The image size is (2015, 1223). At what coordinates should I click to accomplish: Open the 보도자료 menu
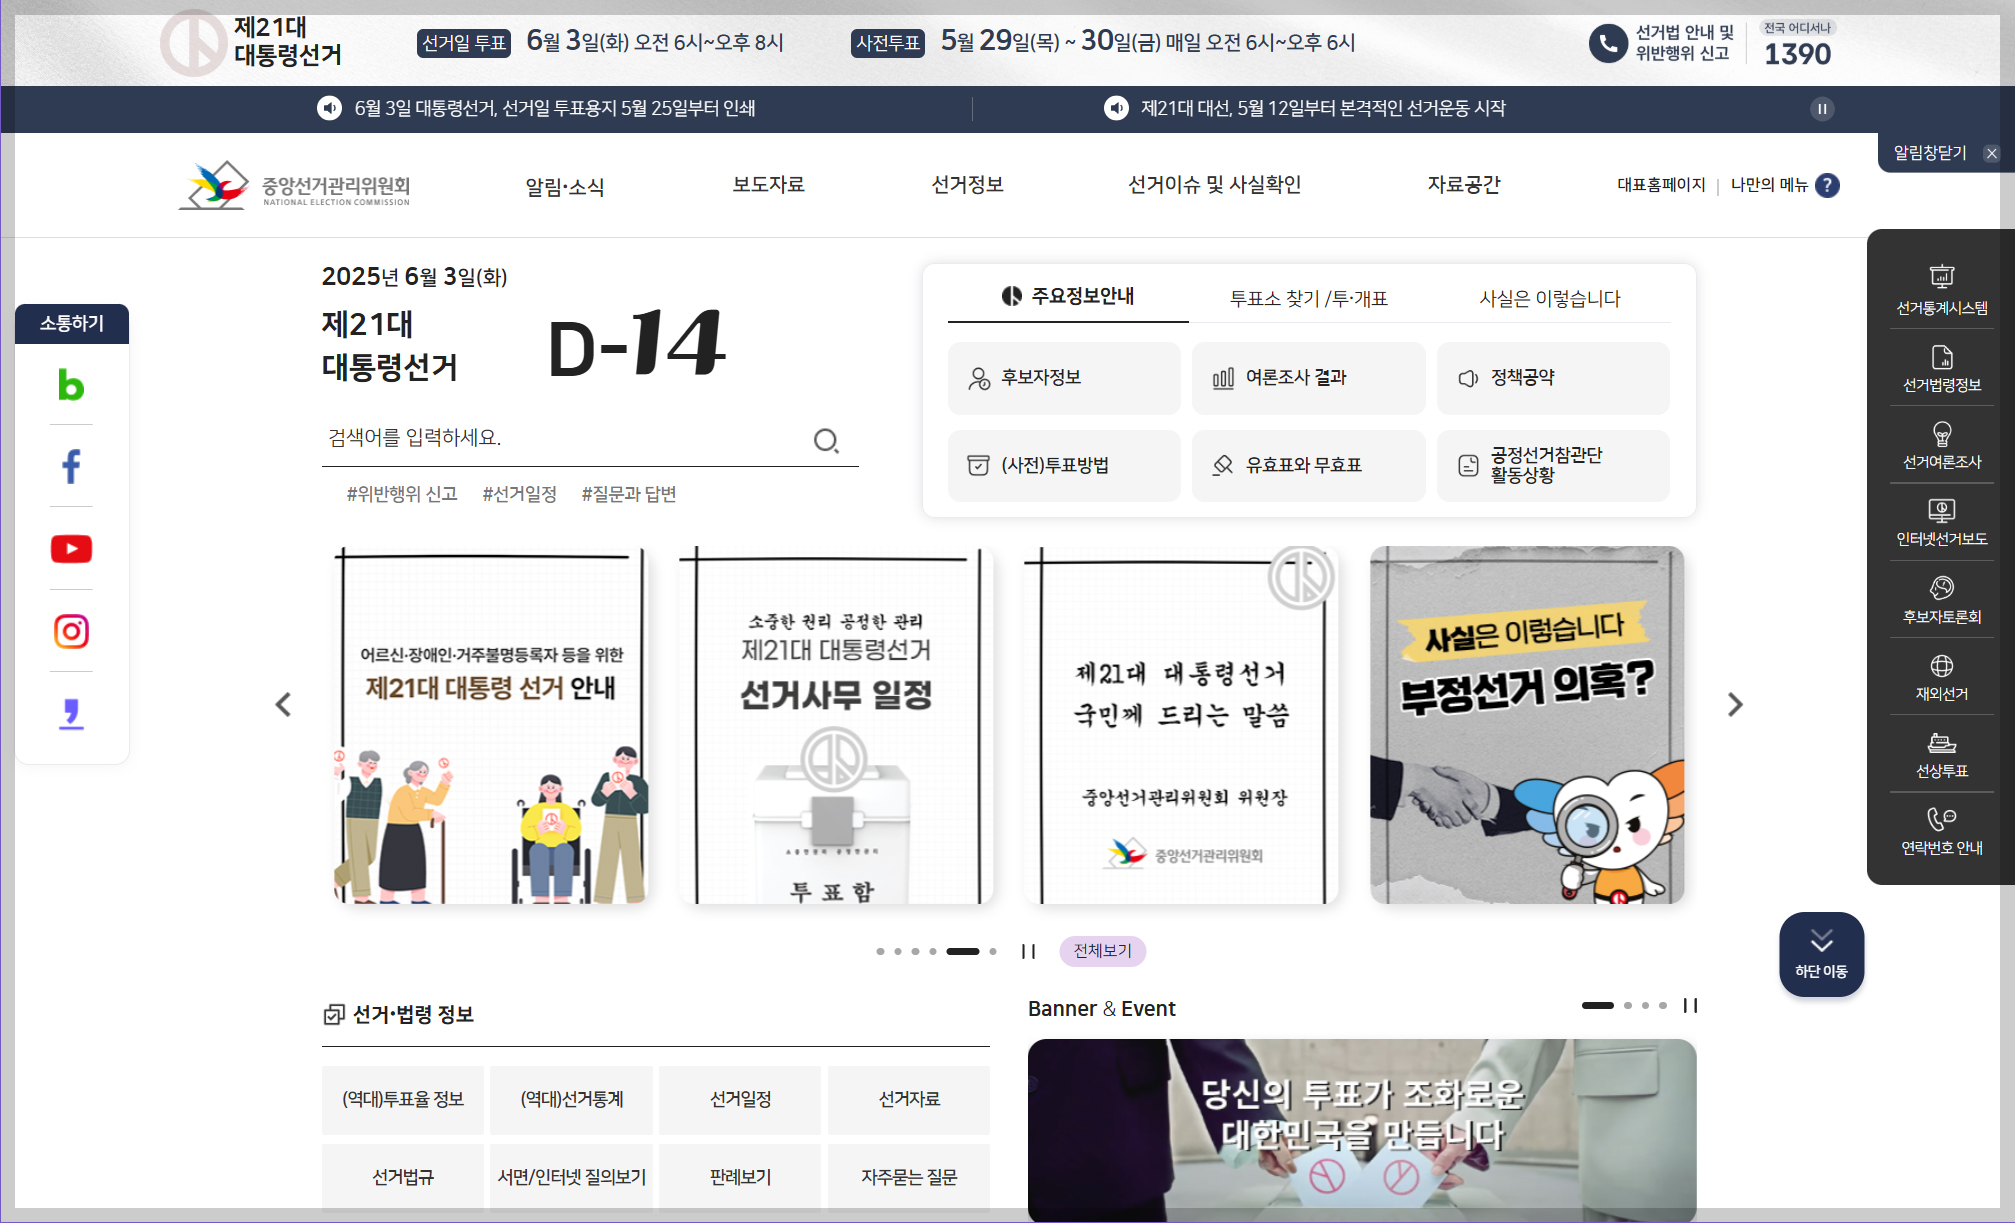click(767, 185)
